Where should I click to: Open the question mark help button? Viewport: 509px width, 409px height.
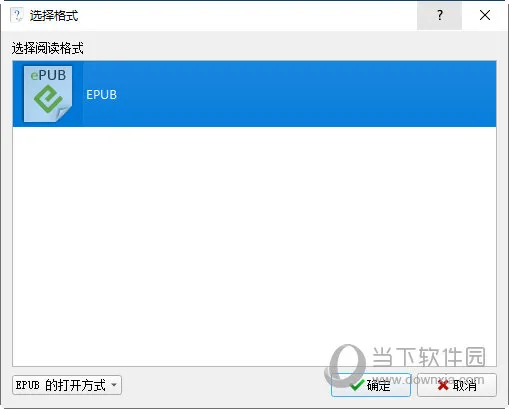coord(439,15)
